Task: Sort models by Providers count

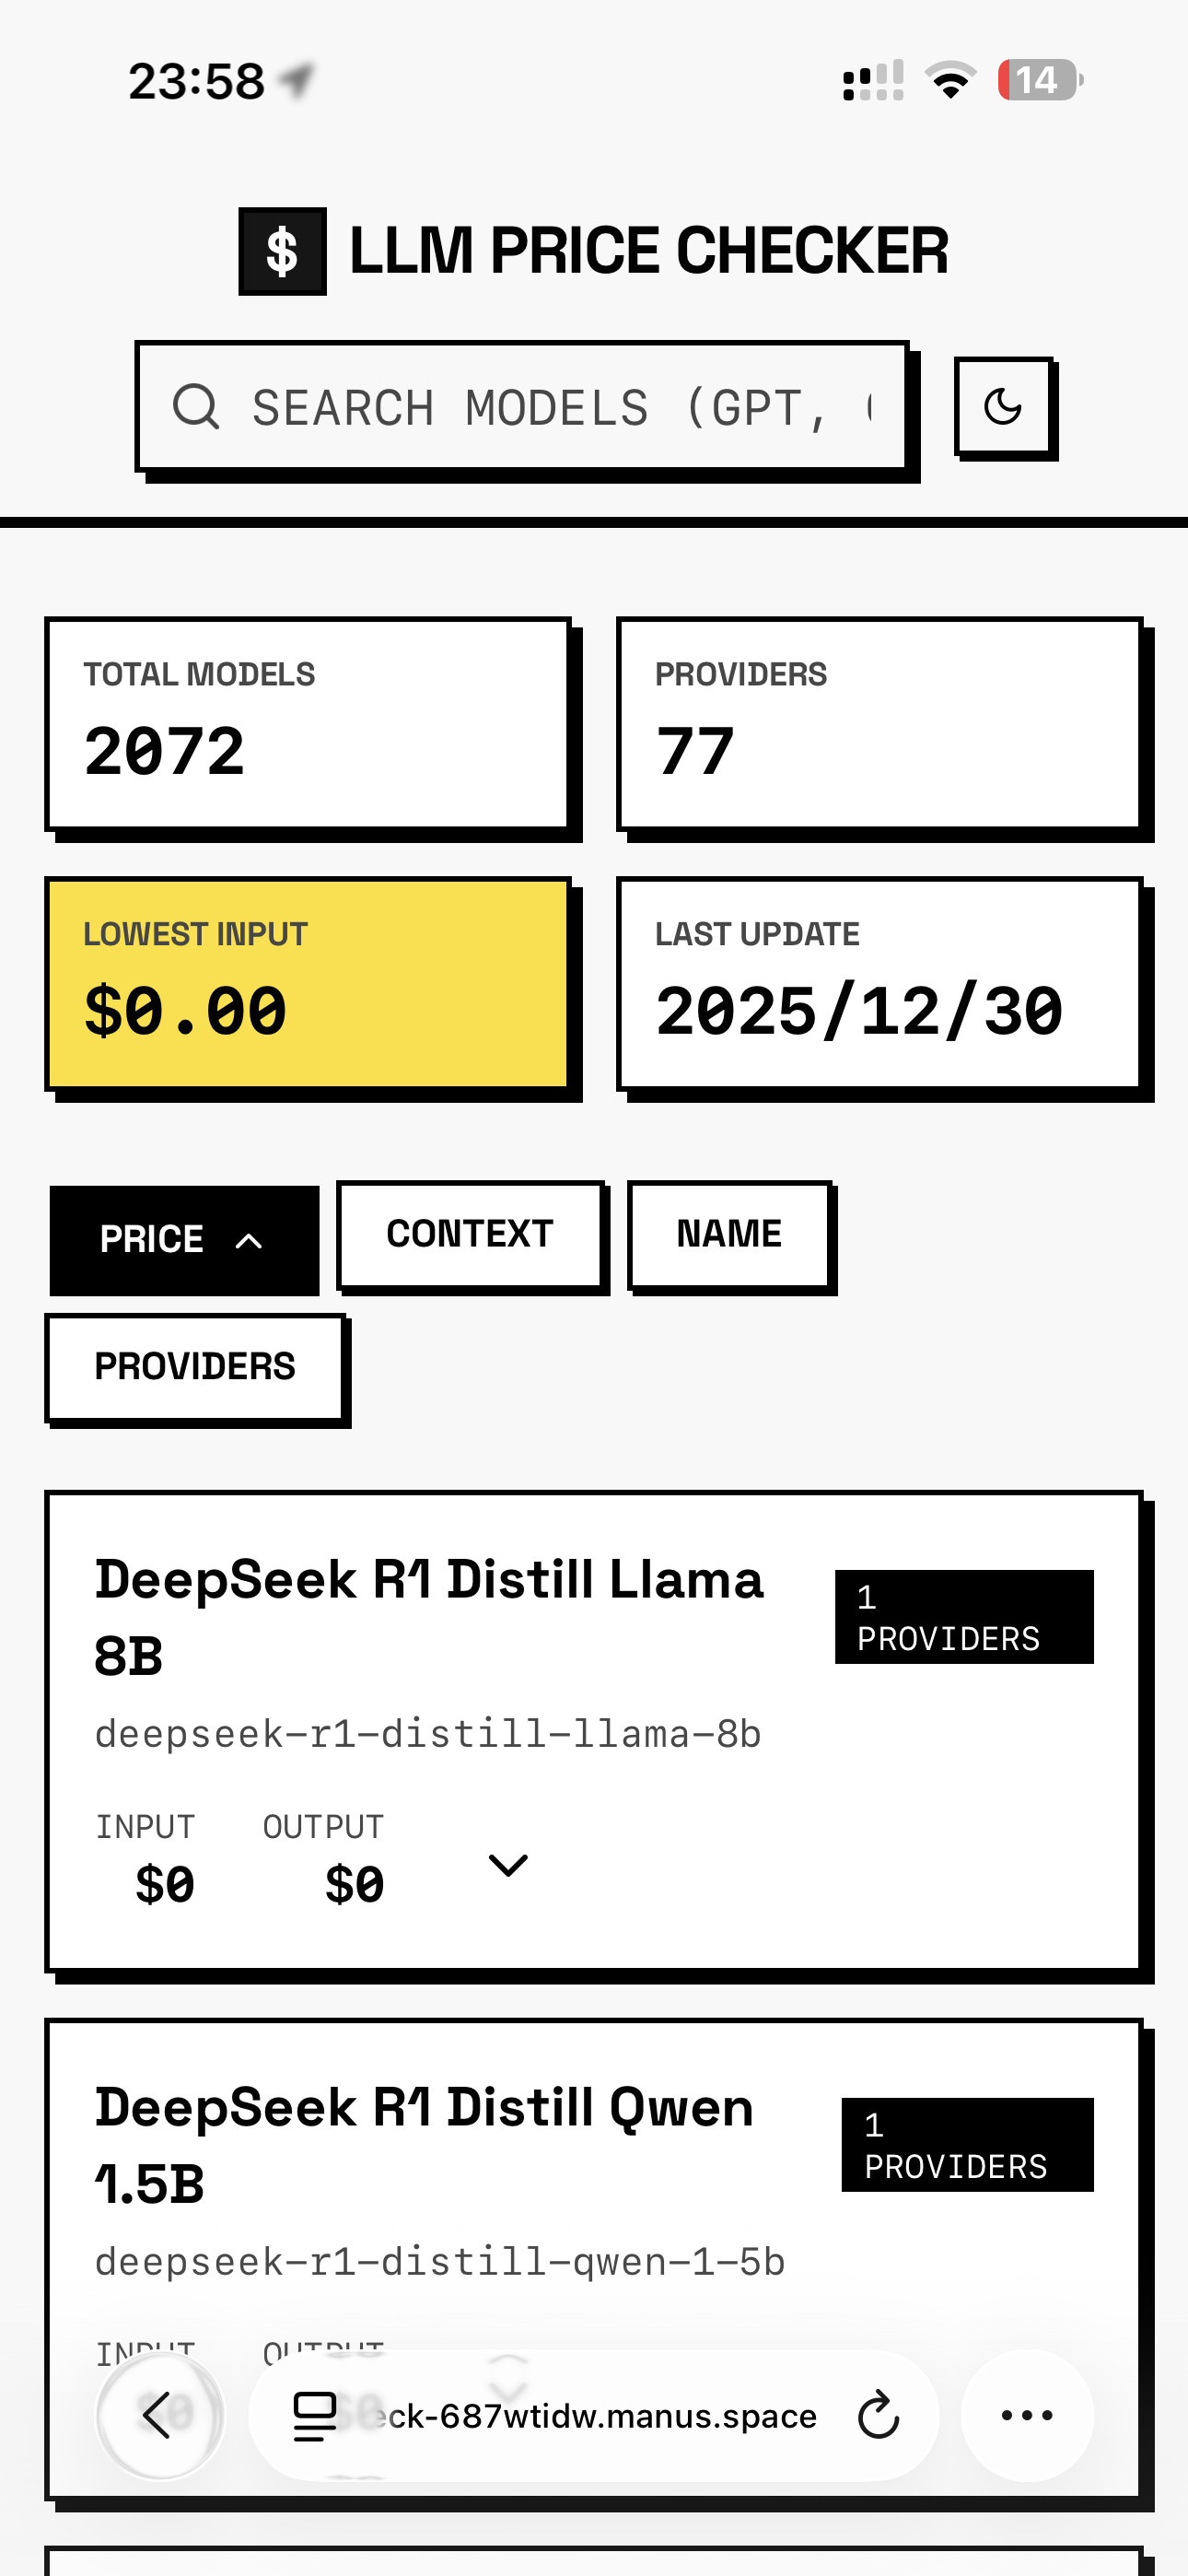Action: 195,1366
